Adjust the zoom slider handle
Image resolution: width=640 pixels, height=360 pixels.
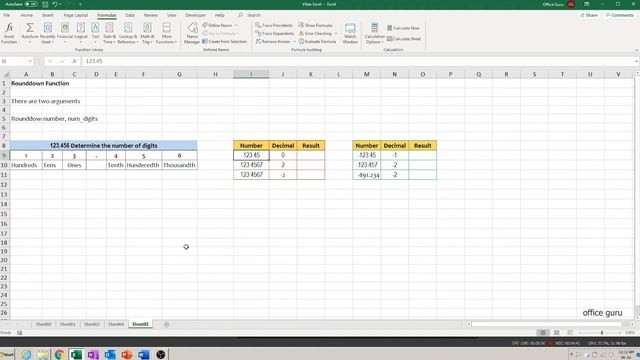pos(602,333)
